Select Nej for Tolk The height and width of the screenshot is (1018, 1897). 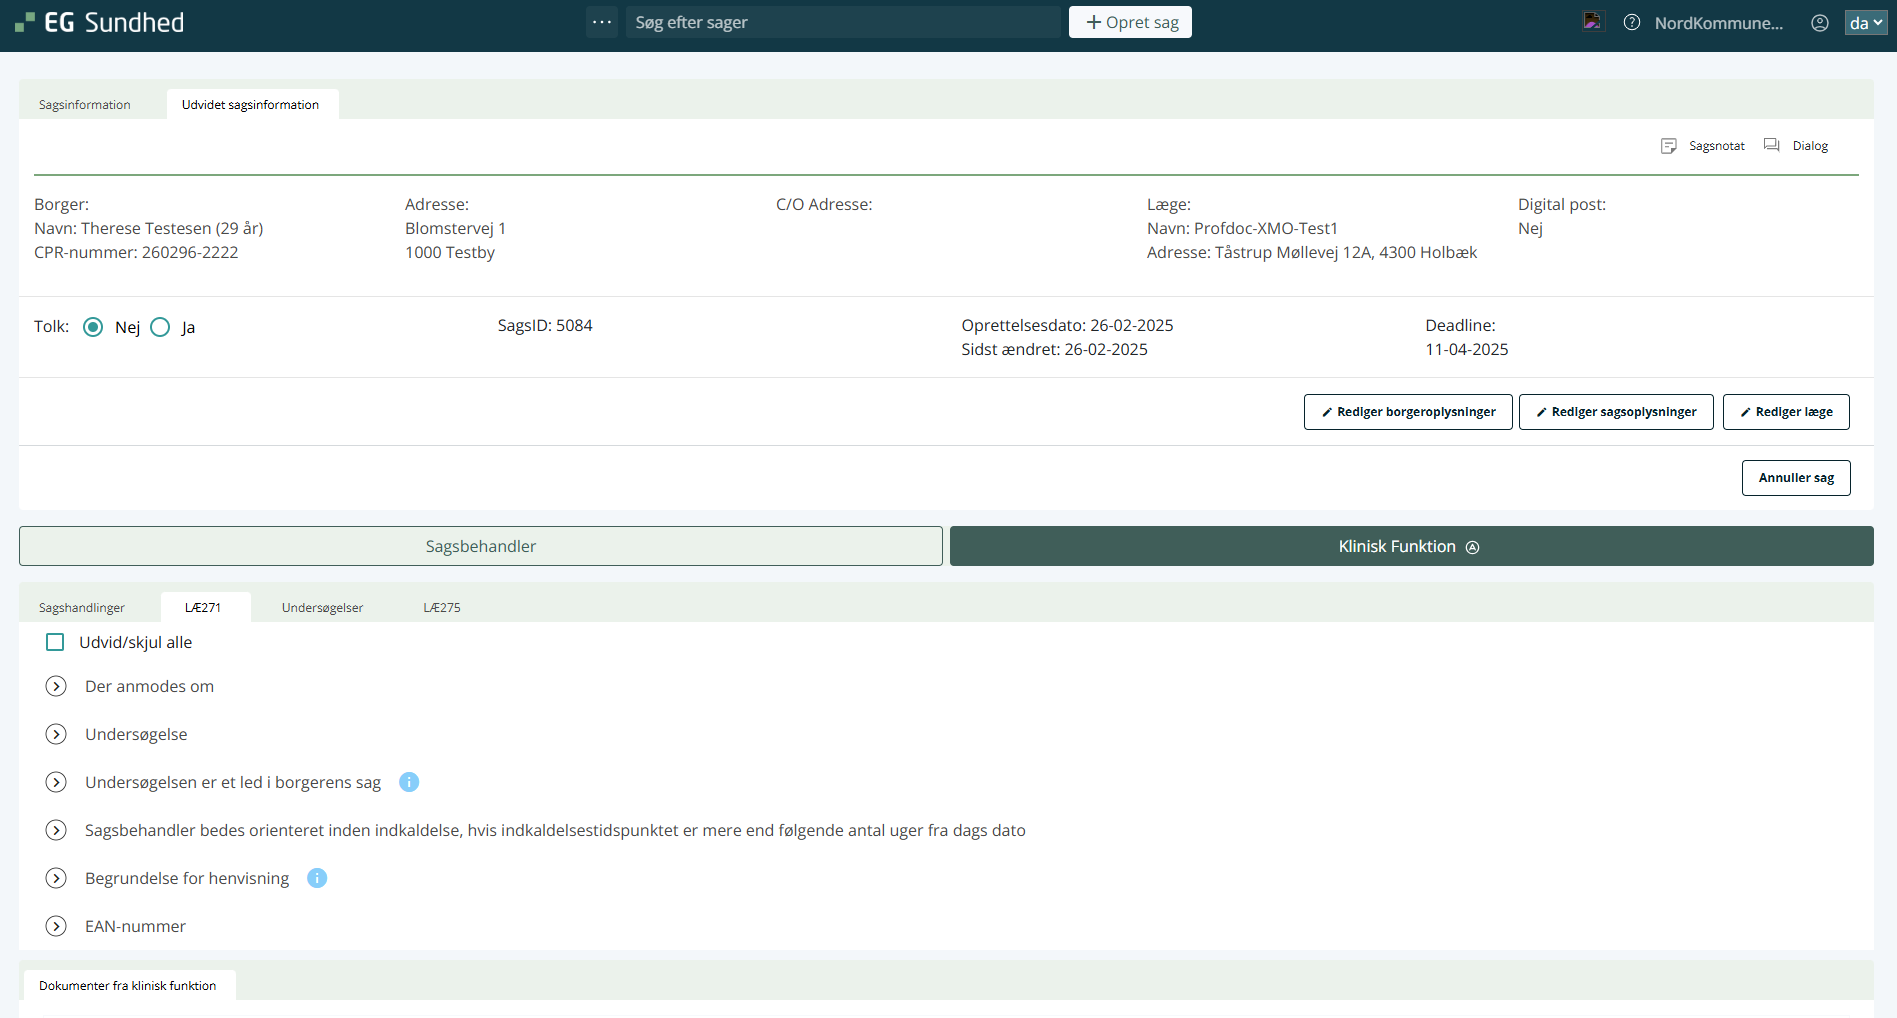93,327
